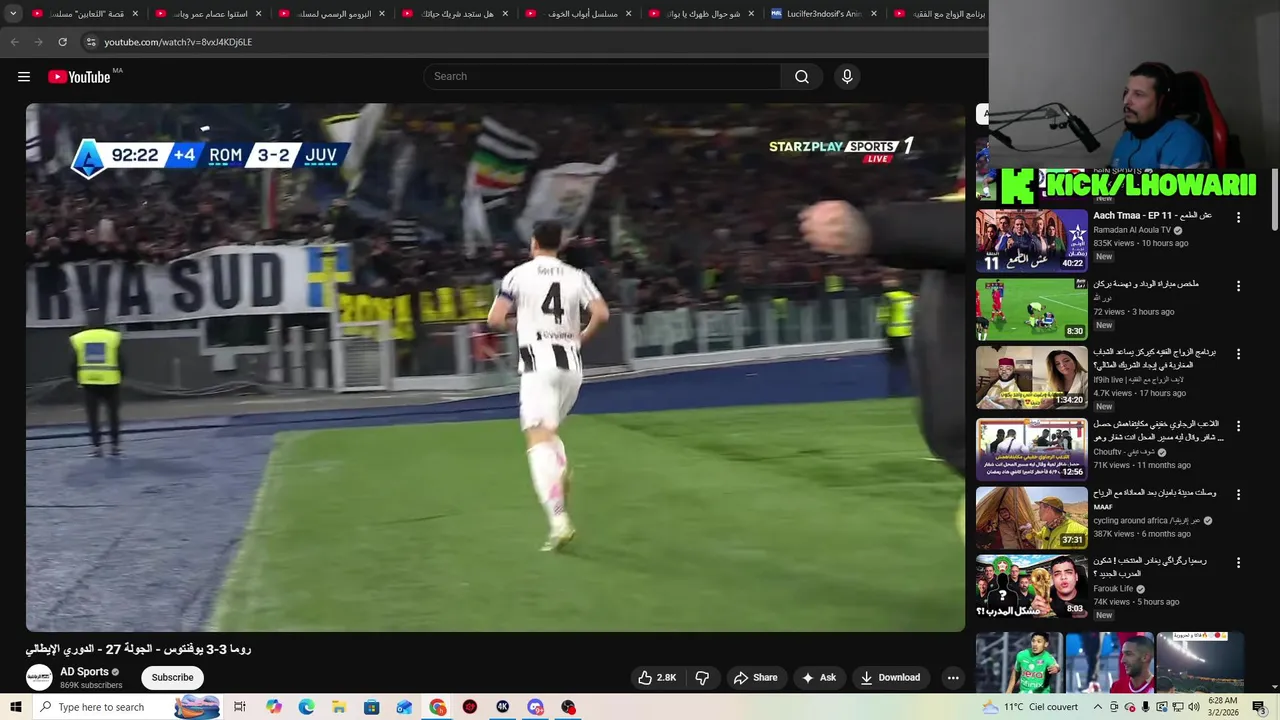Open options menu for Chouftv video
The height and width of the screenshot is (720, 1280).
[x=1238, y=425]
